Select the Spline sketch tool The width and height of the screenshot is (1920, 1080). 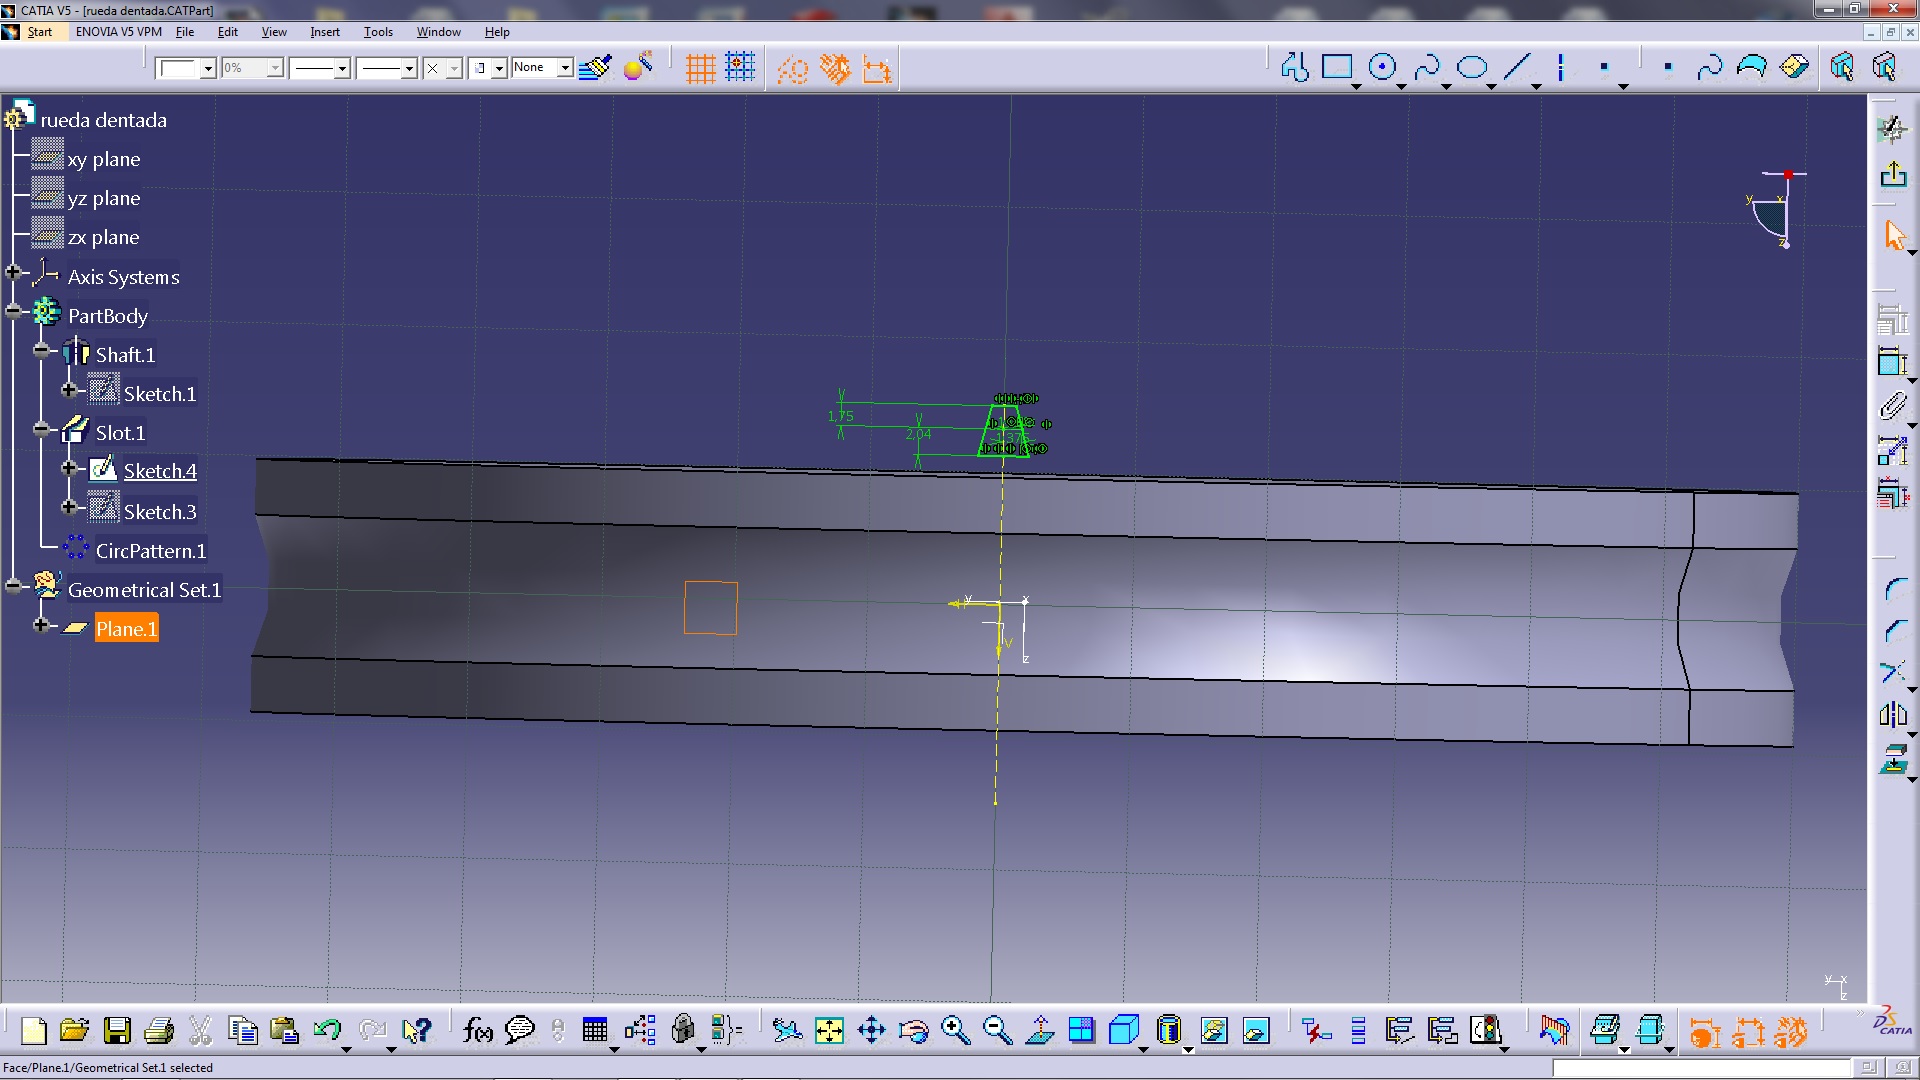pyautogui.click(x=1427, y=68)
